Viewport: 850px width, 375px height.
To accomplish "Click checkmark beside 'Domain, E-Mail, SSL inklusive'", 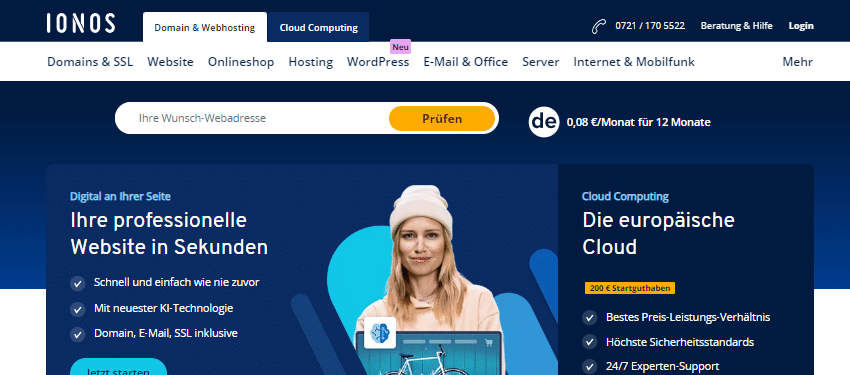I will pos(78,334).
